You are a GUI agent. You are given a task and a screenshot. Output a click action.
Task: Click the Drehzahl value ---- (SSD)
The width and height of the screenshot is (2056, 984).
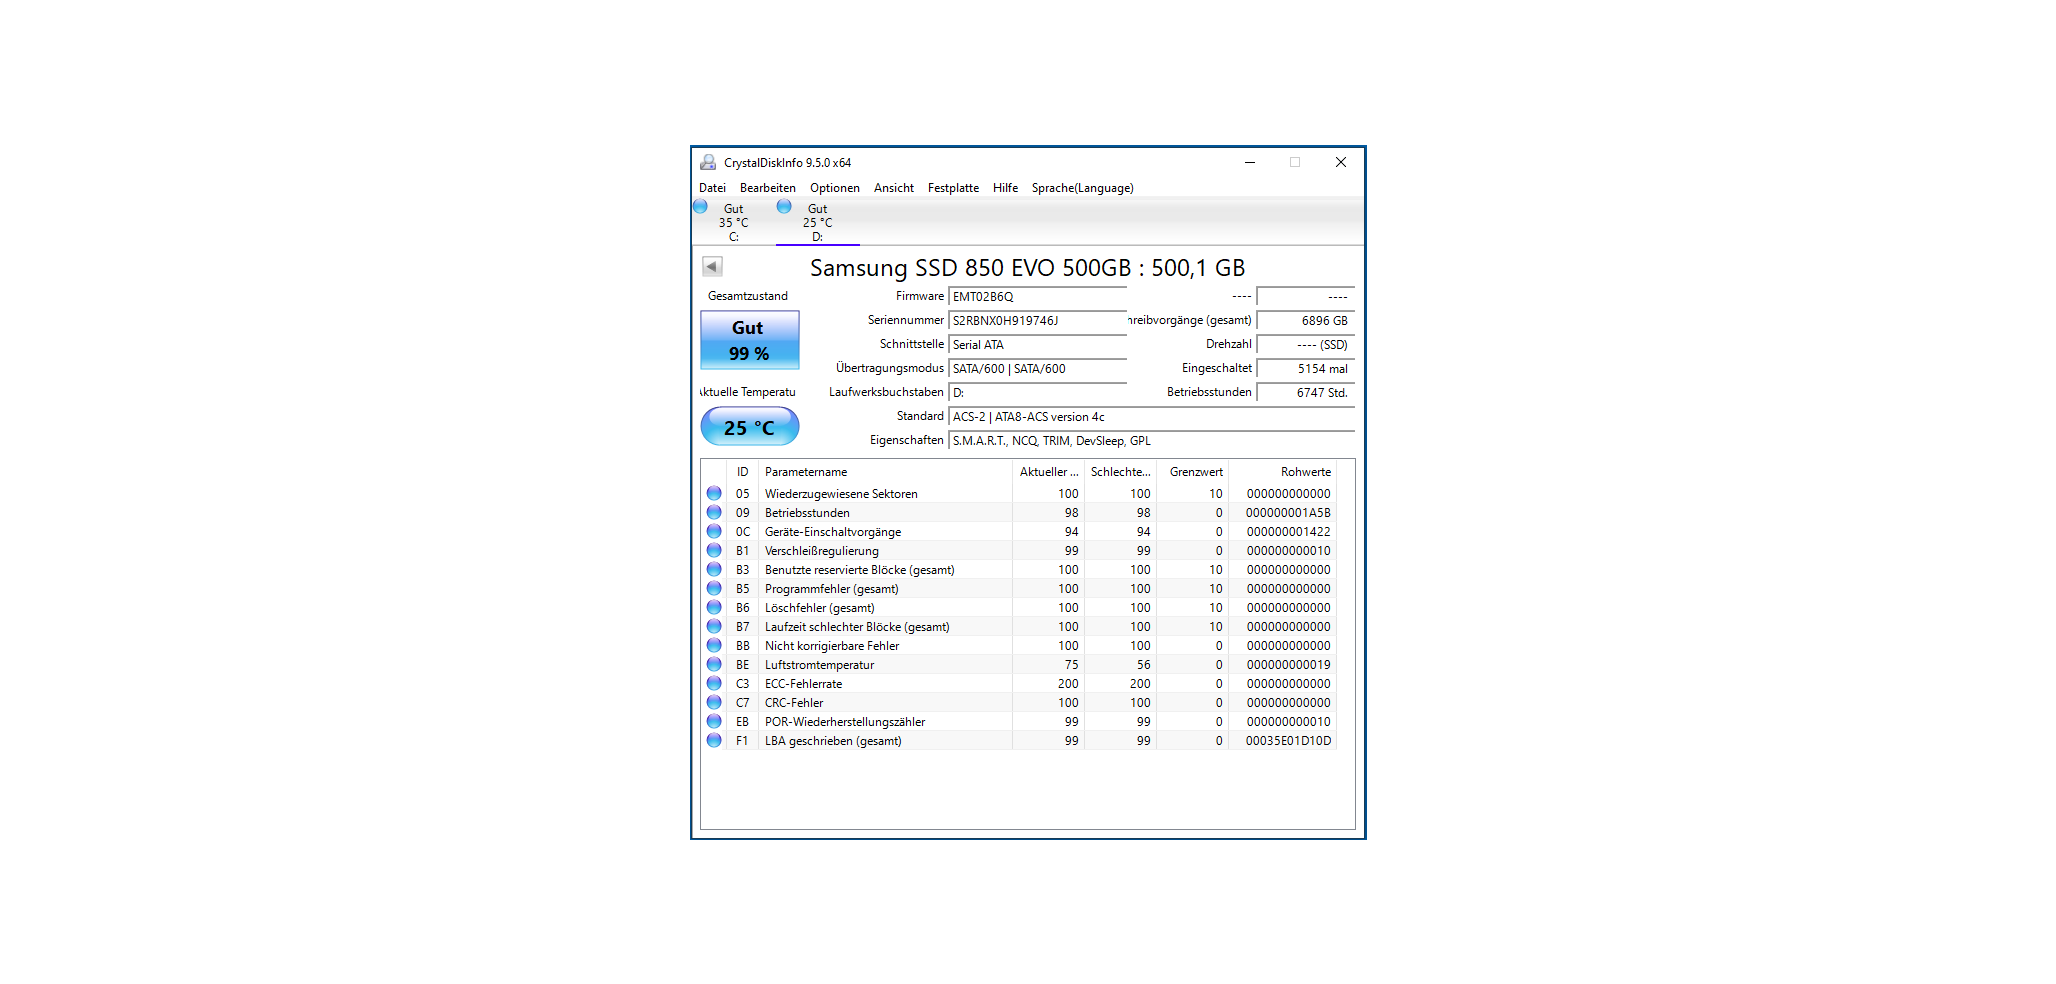click(x=1305, y=345)
